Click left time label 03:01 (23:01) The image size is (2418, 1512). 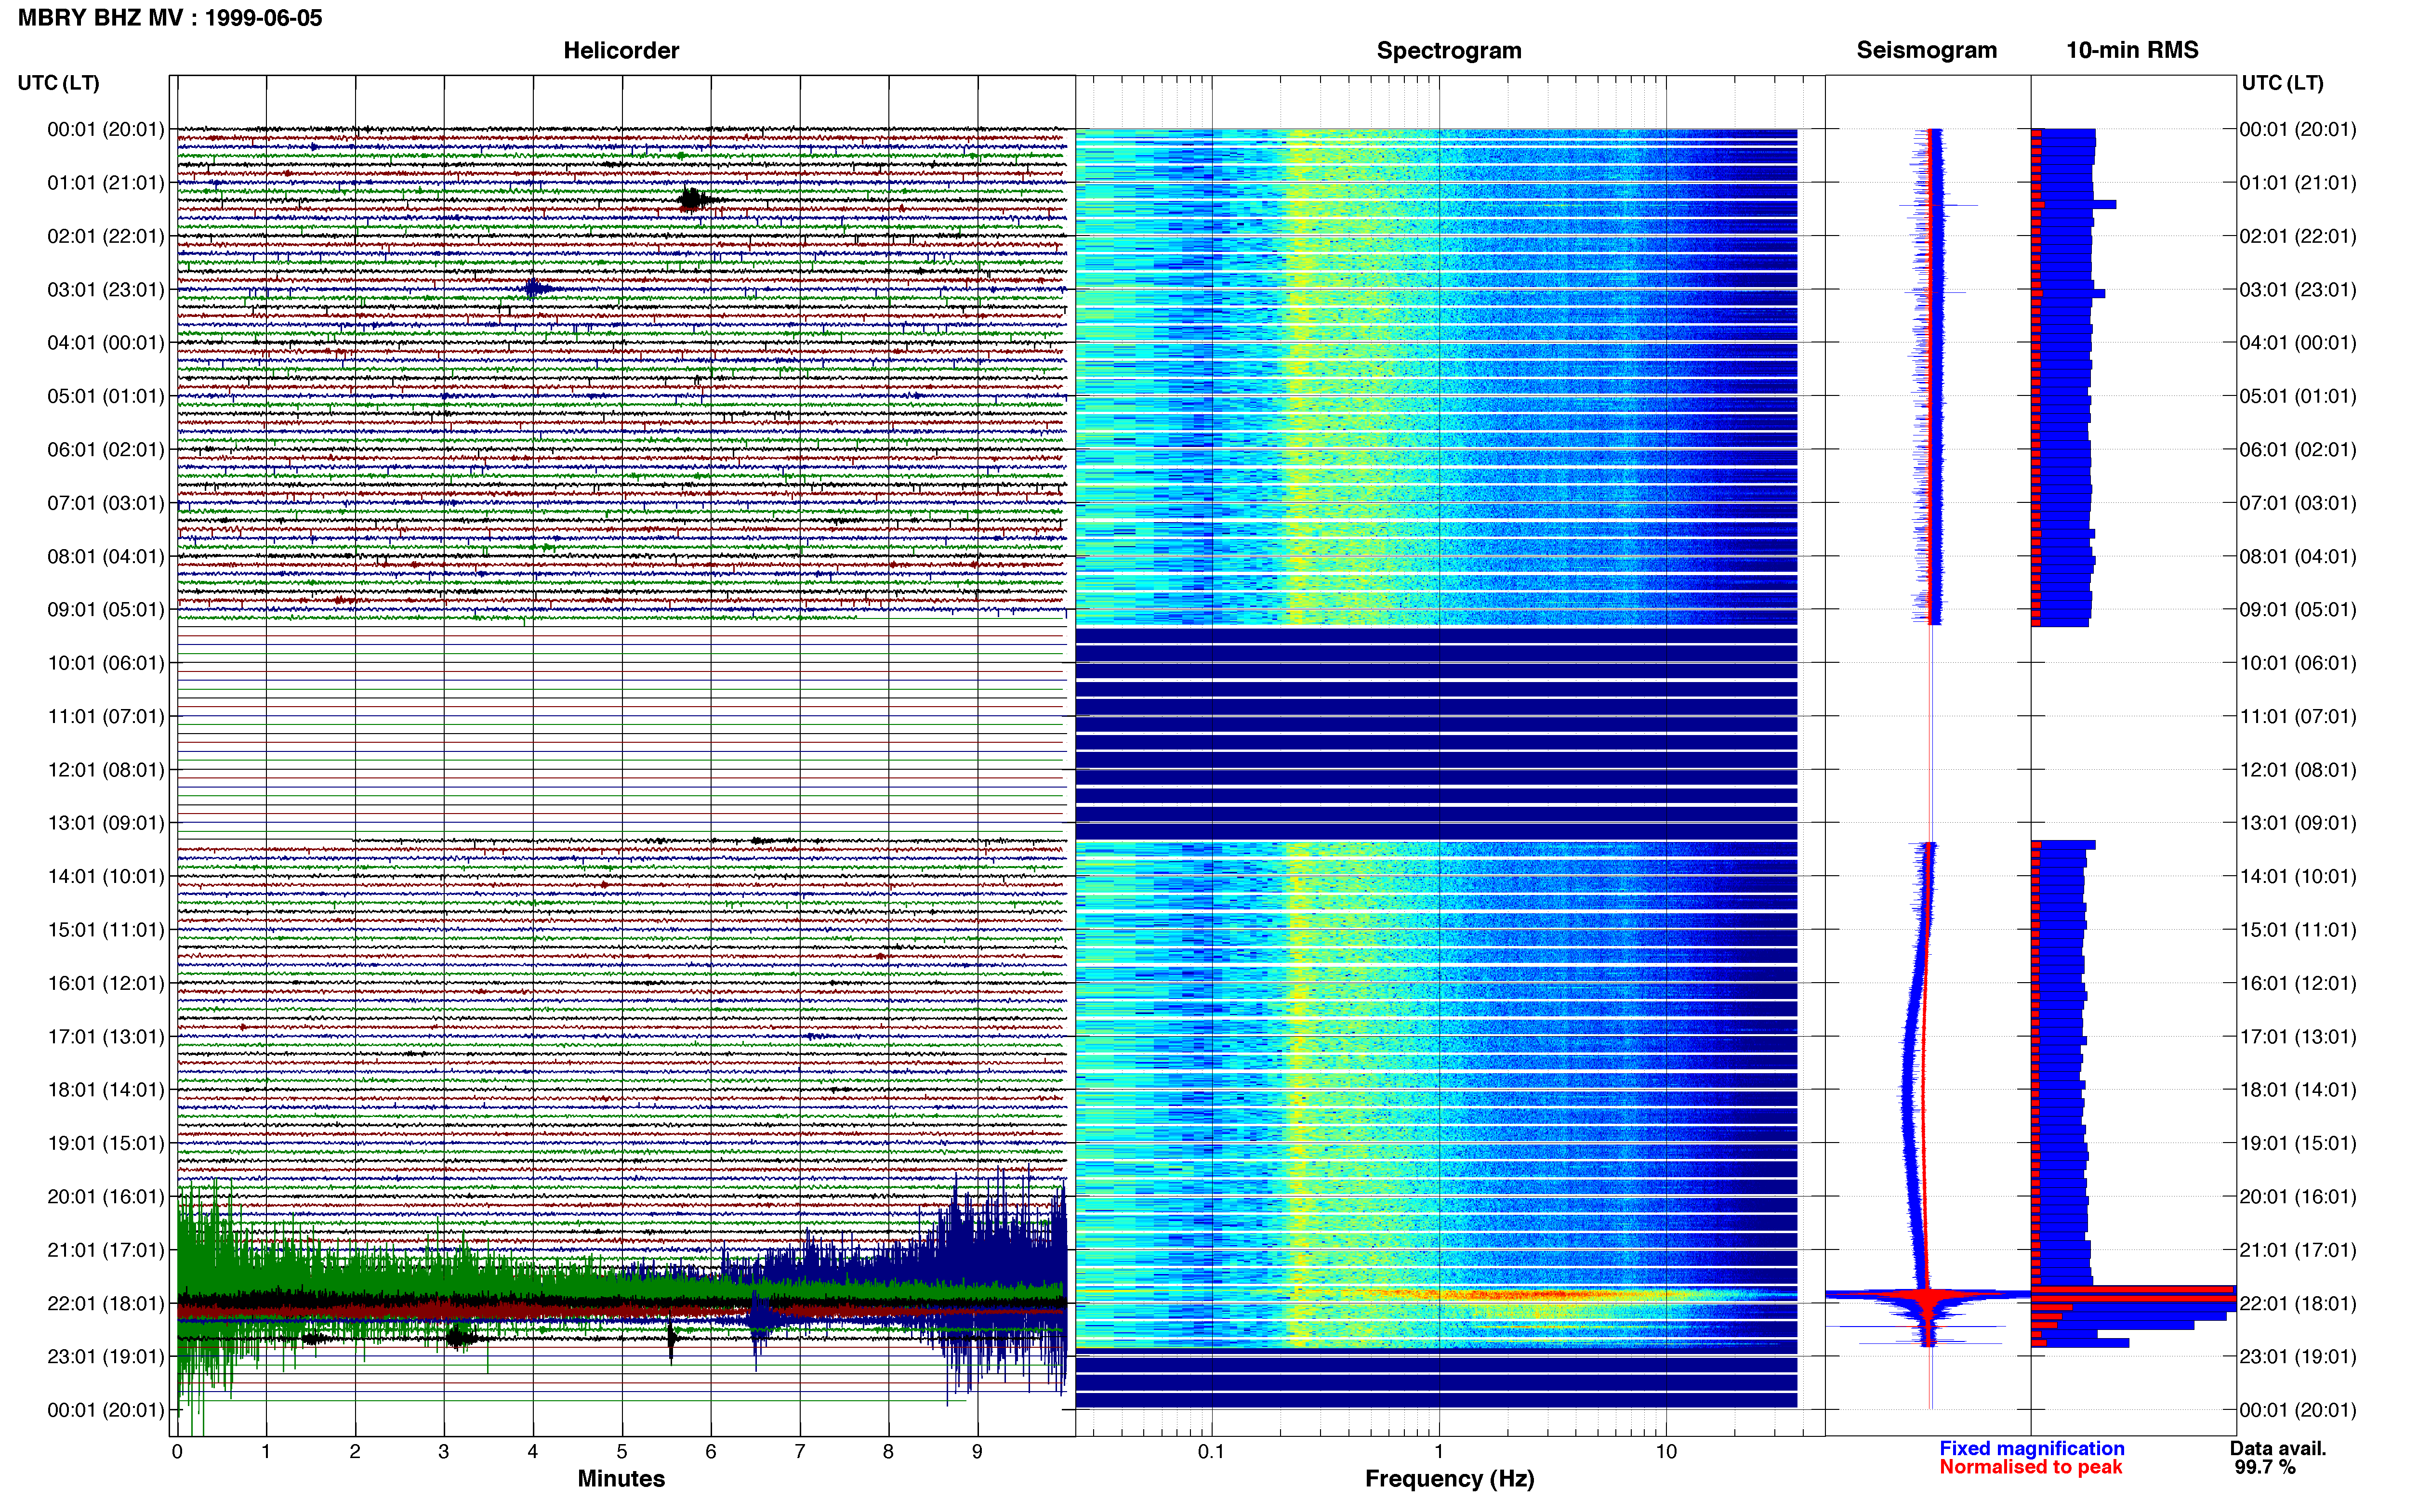tap(106, 290)
